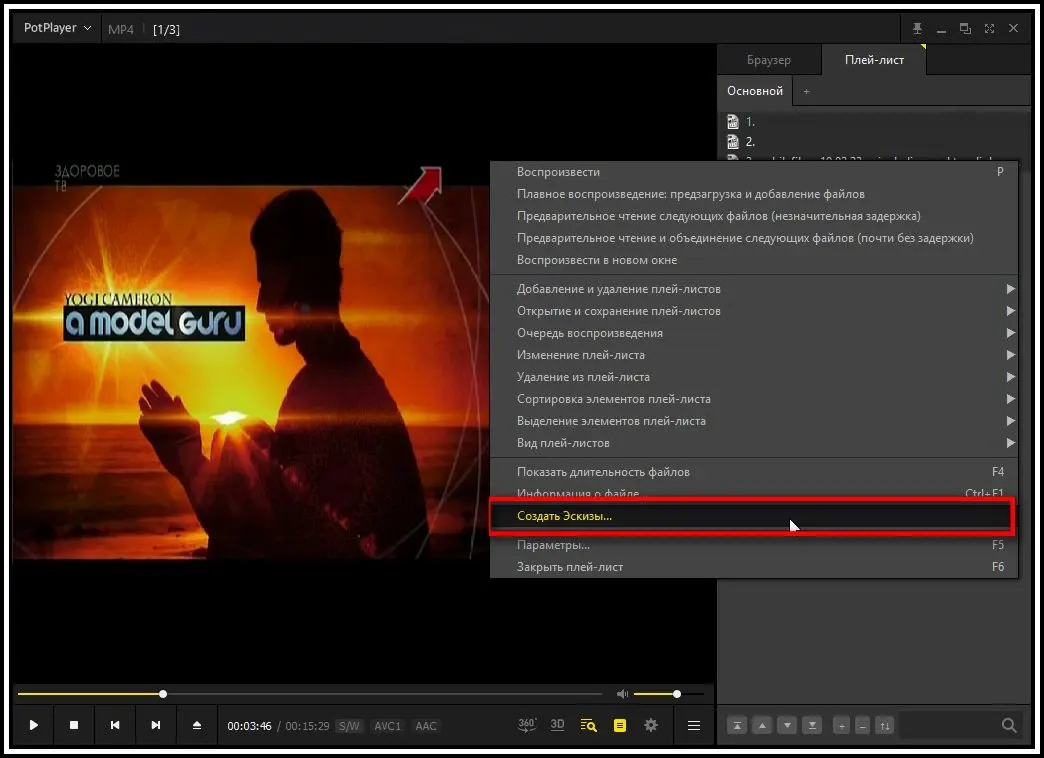1044x758 pixels.
Task: Move selected item to playlist bottom
Action: pyautogui.click(x=812, y=726)
